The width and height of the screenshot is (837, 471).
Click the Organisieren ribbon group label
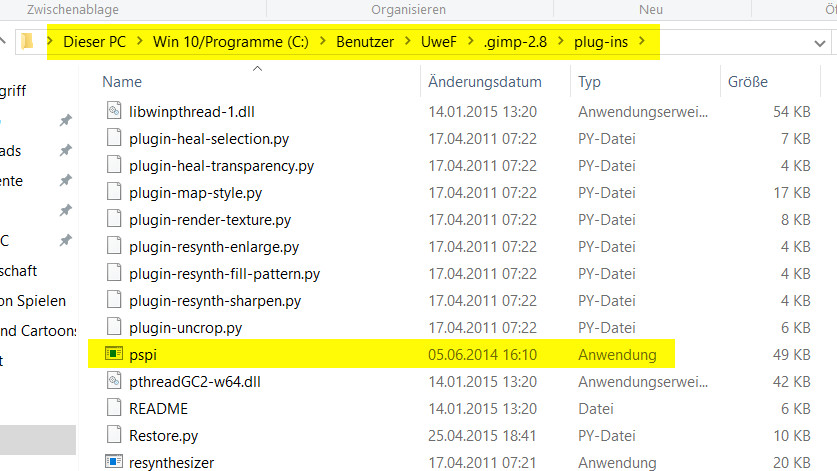point(408,10)
